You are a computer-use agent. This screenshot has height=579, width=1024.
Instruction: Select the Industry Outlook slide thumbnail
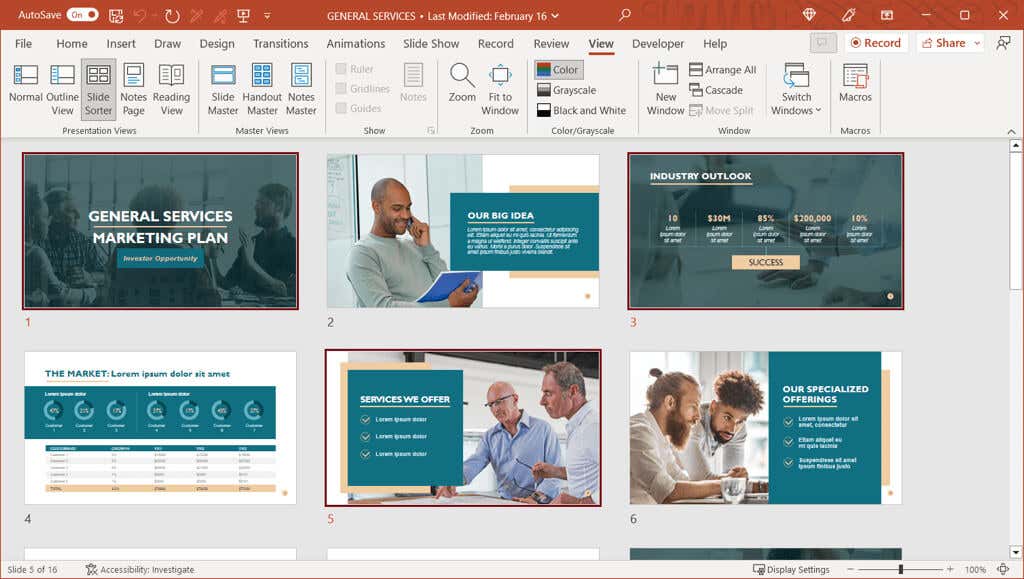pos(765,231)
